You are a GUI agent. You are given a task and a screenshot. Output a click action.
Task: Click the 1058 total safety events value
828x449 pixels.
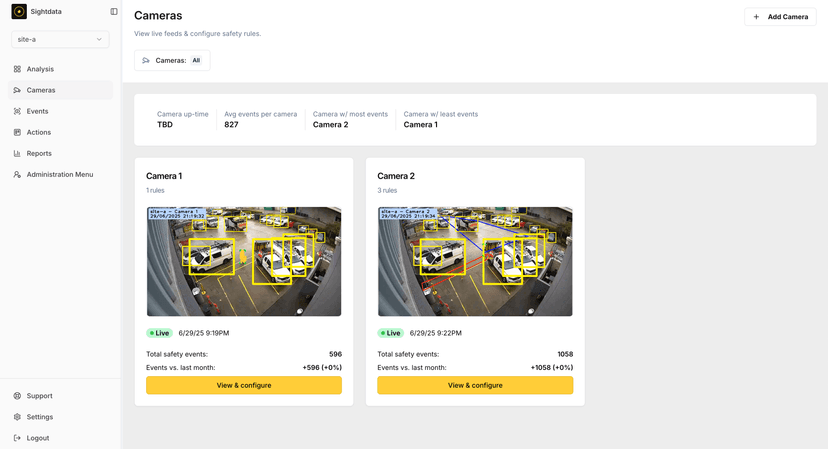565,354
